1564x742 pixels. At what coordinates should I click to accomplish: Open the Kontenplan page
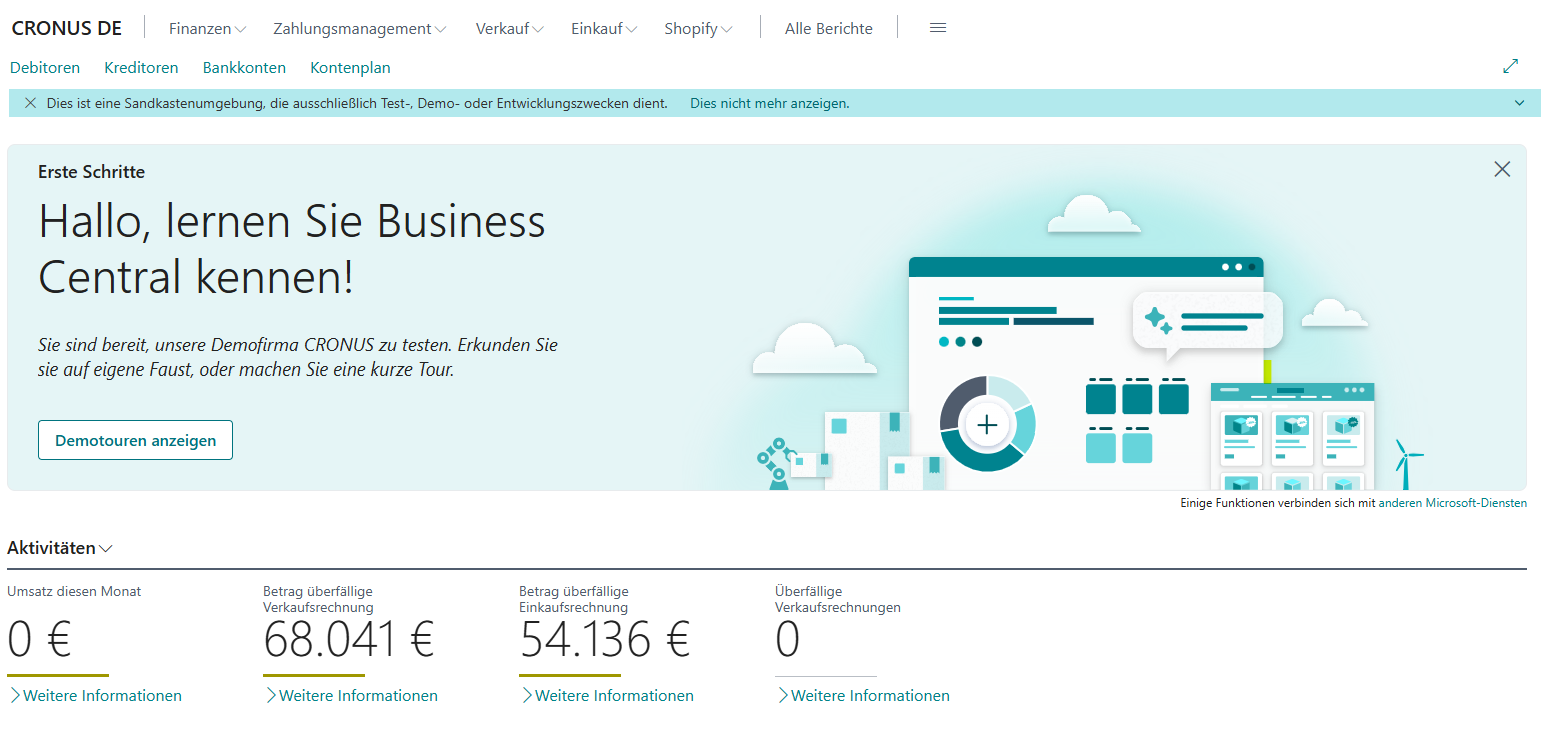click(x=350, y=68)
